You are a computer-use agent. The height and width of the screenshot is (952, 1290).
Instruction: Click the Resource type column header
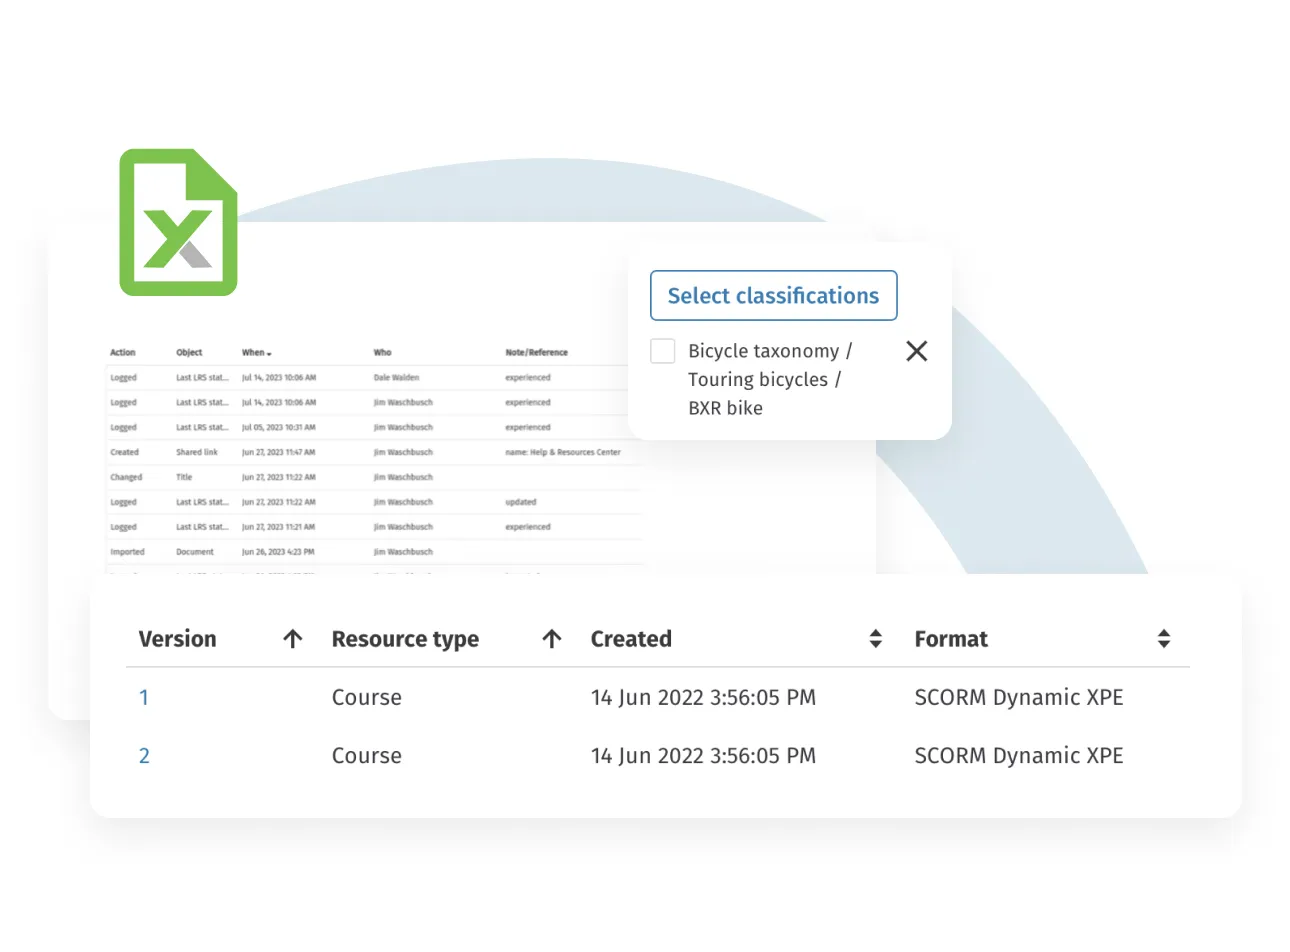pos(405,639)
